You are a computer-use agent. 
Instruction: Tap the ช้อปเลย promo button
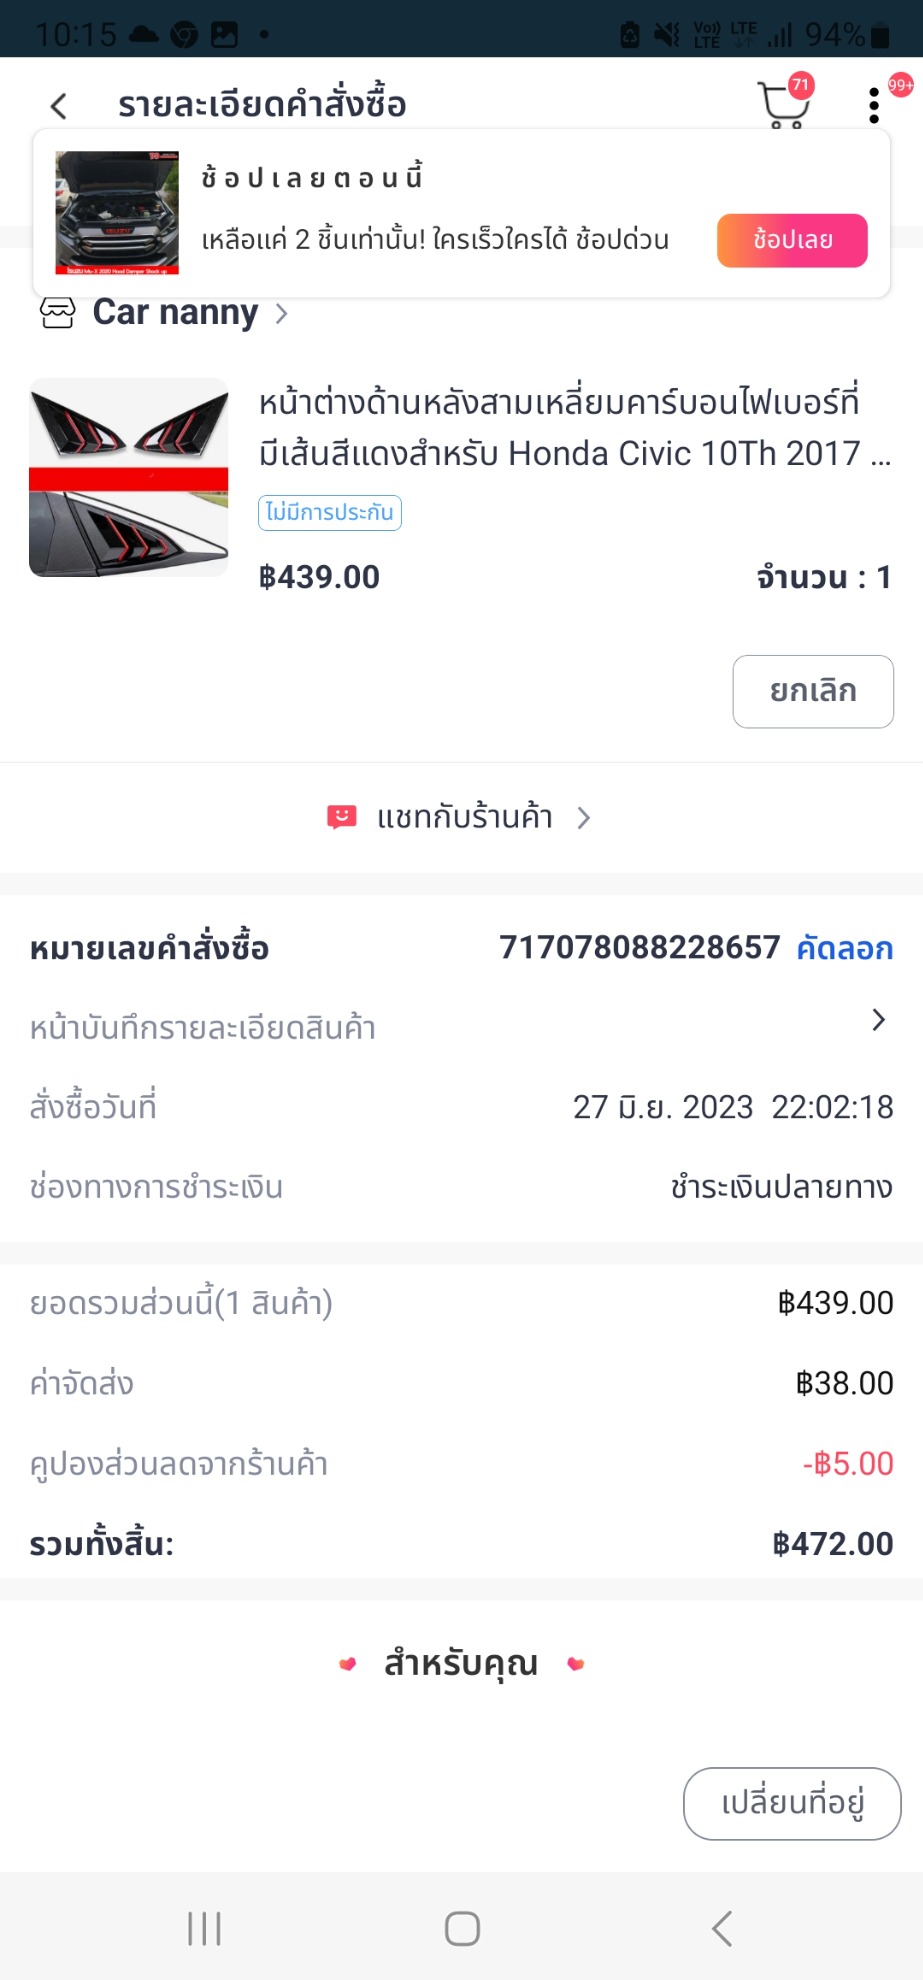[792, 240]
